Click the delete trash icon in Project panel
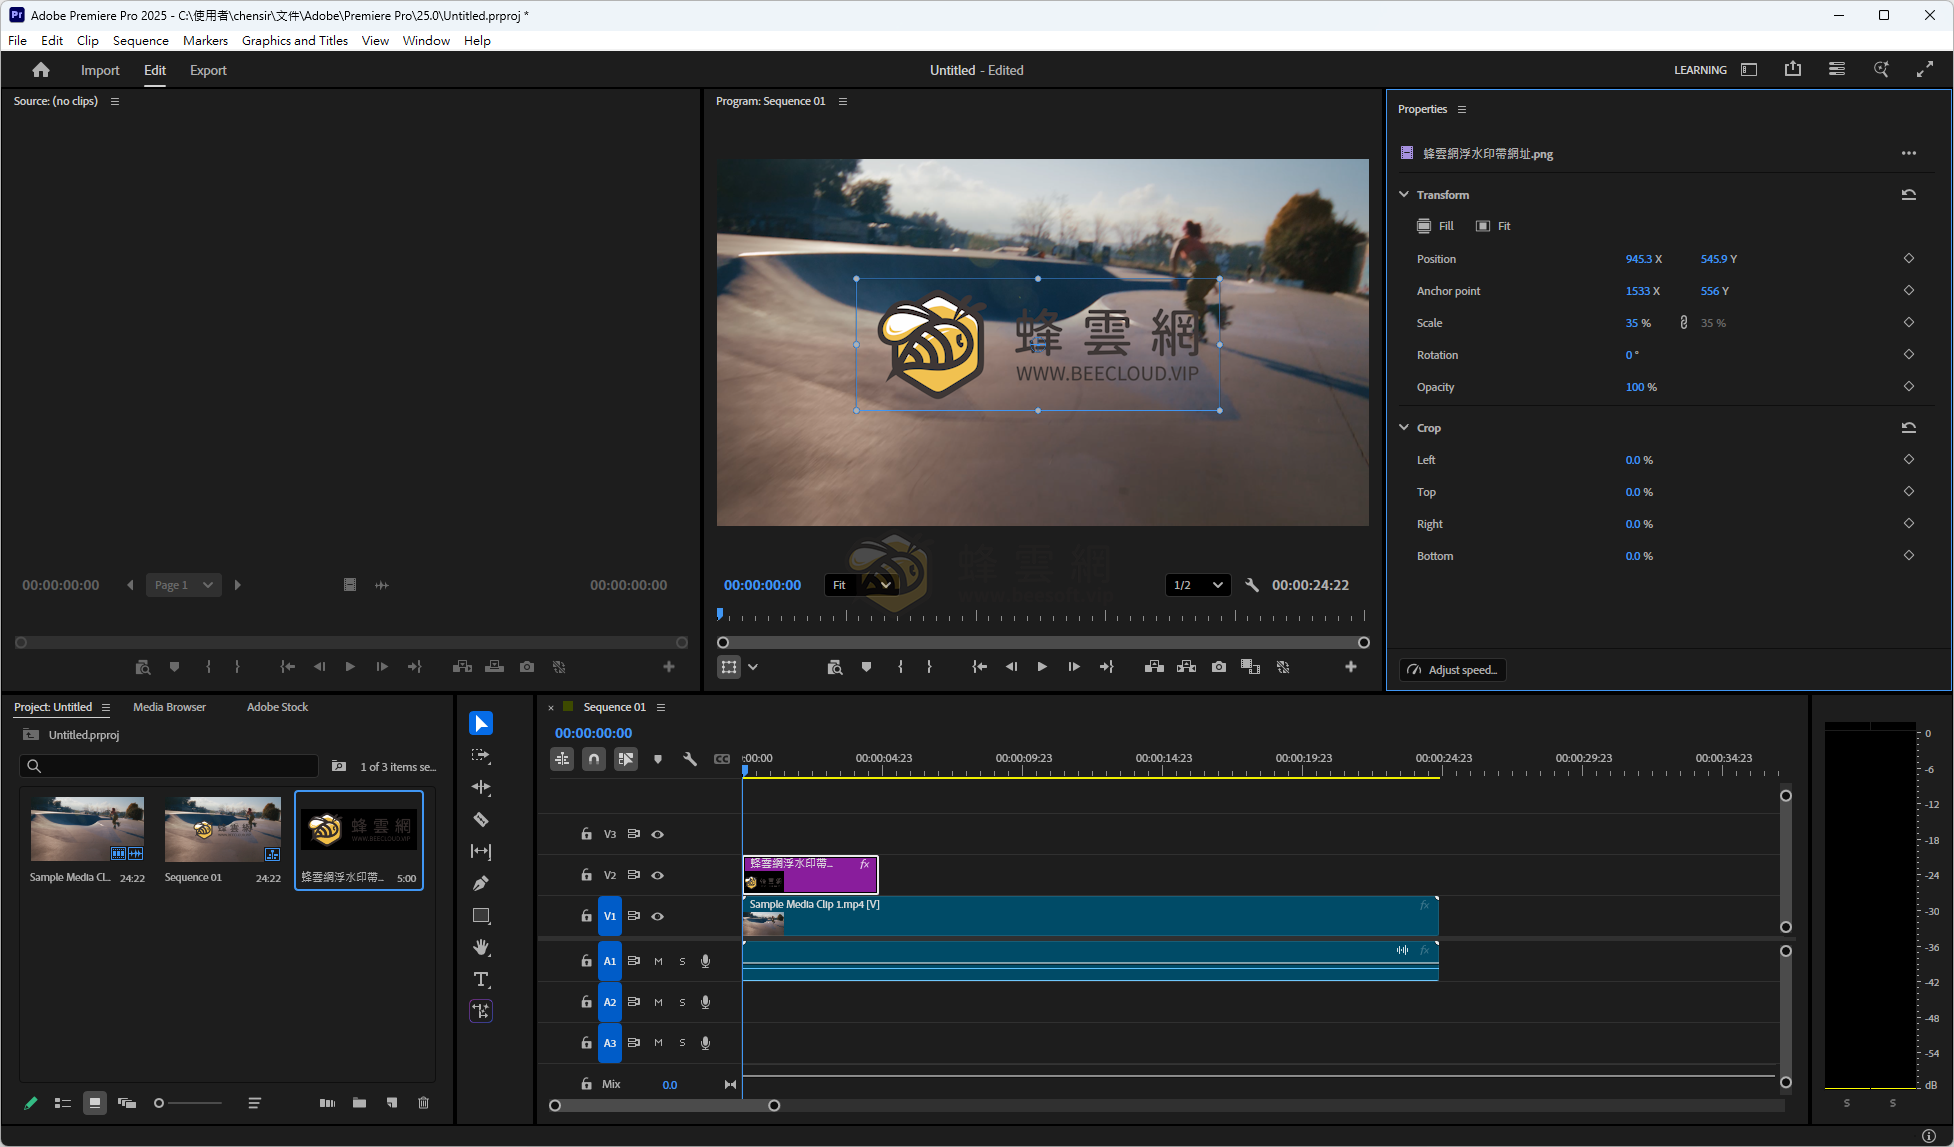This screenshot has width=1954, height=1147. [x=423, y=1103]
